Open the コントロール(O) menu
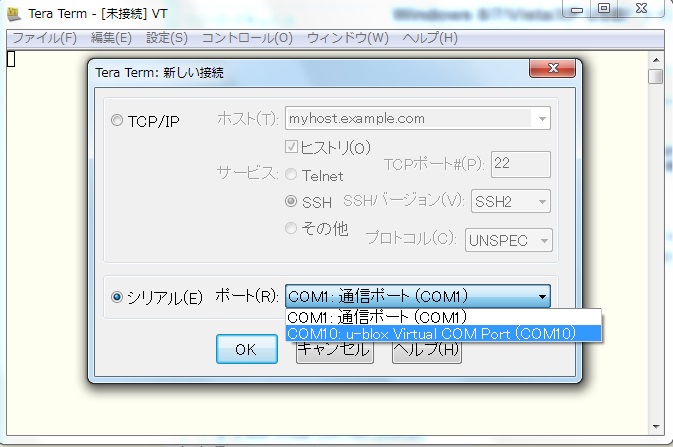Image resolution: width=673 pixels, height=447 pixels. [247, 38]
